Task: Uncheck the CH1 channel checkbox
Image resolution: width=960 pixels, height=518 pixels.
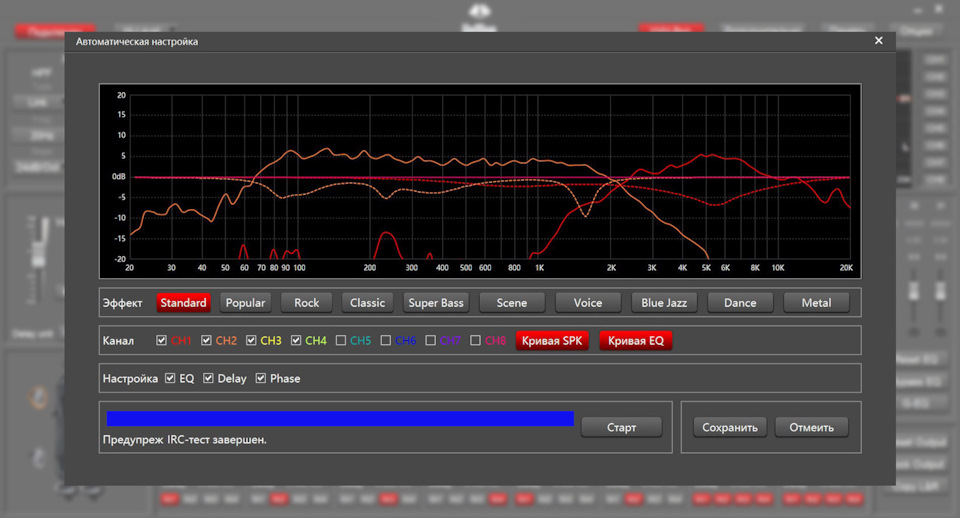Action: 162,340
